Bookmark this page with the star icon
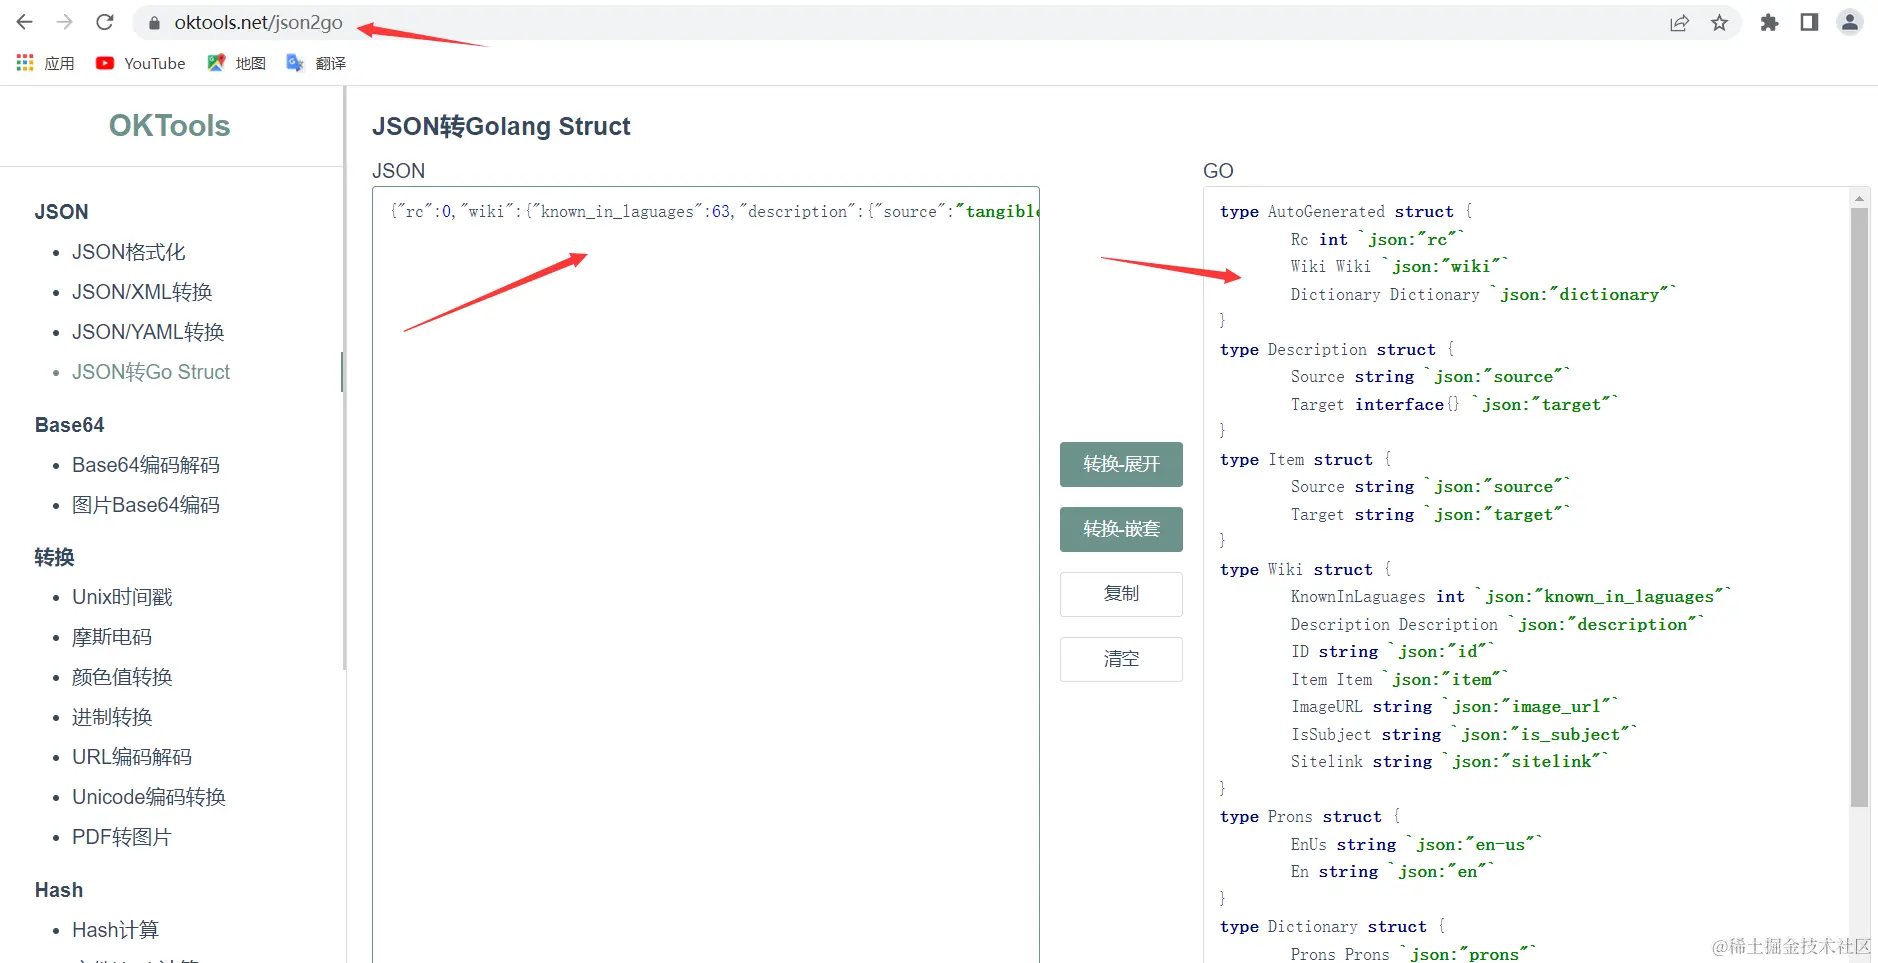Screen dimensions: 1878x963 click(1719, 23)
